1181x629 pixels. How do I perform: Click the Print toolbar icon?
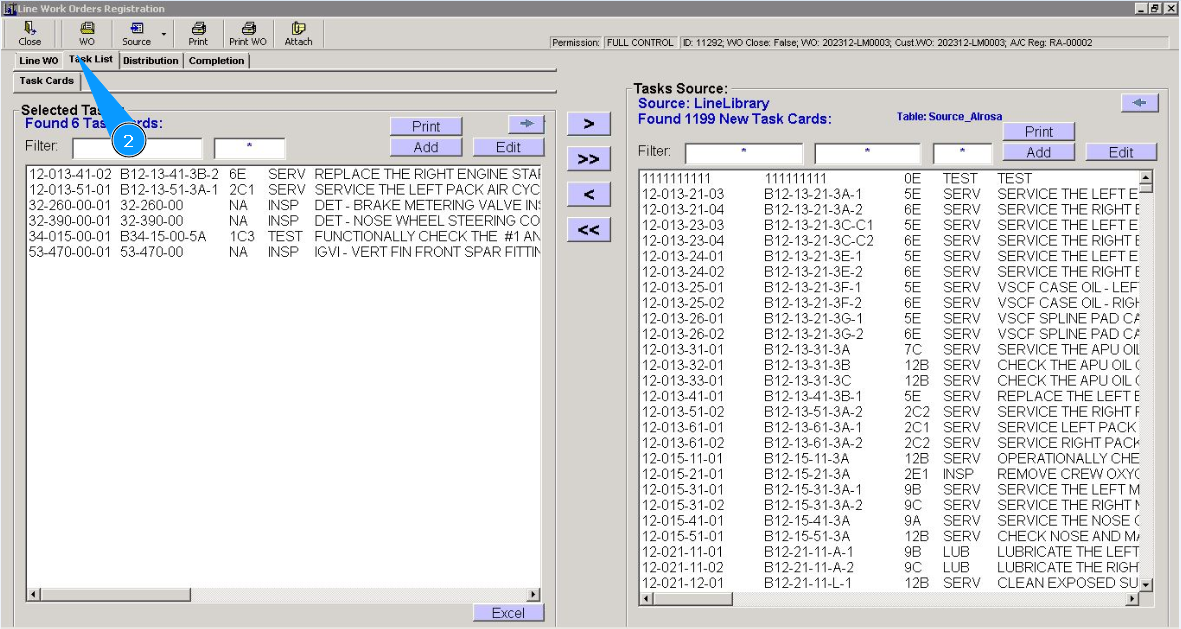point(198,34)
